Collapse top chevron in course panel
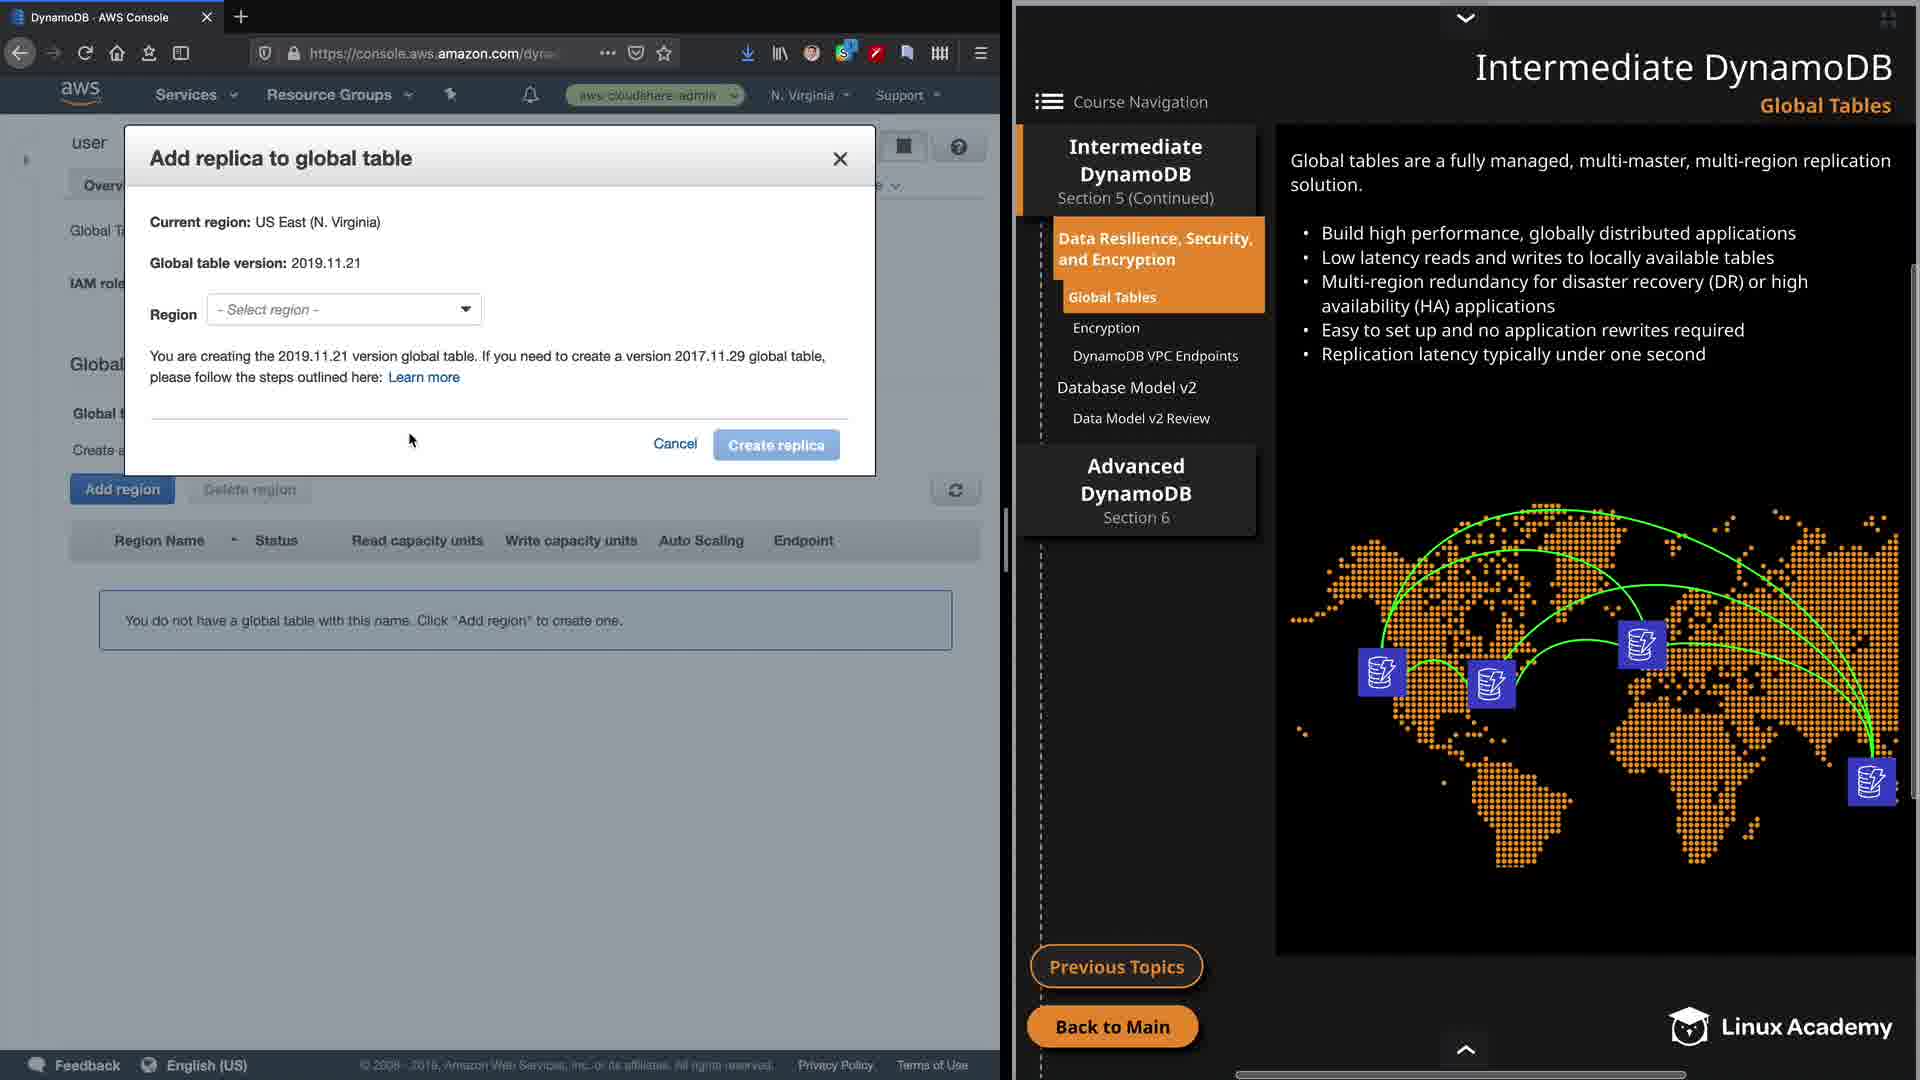 pos(1465,18)
